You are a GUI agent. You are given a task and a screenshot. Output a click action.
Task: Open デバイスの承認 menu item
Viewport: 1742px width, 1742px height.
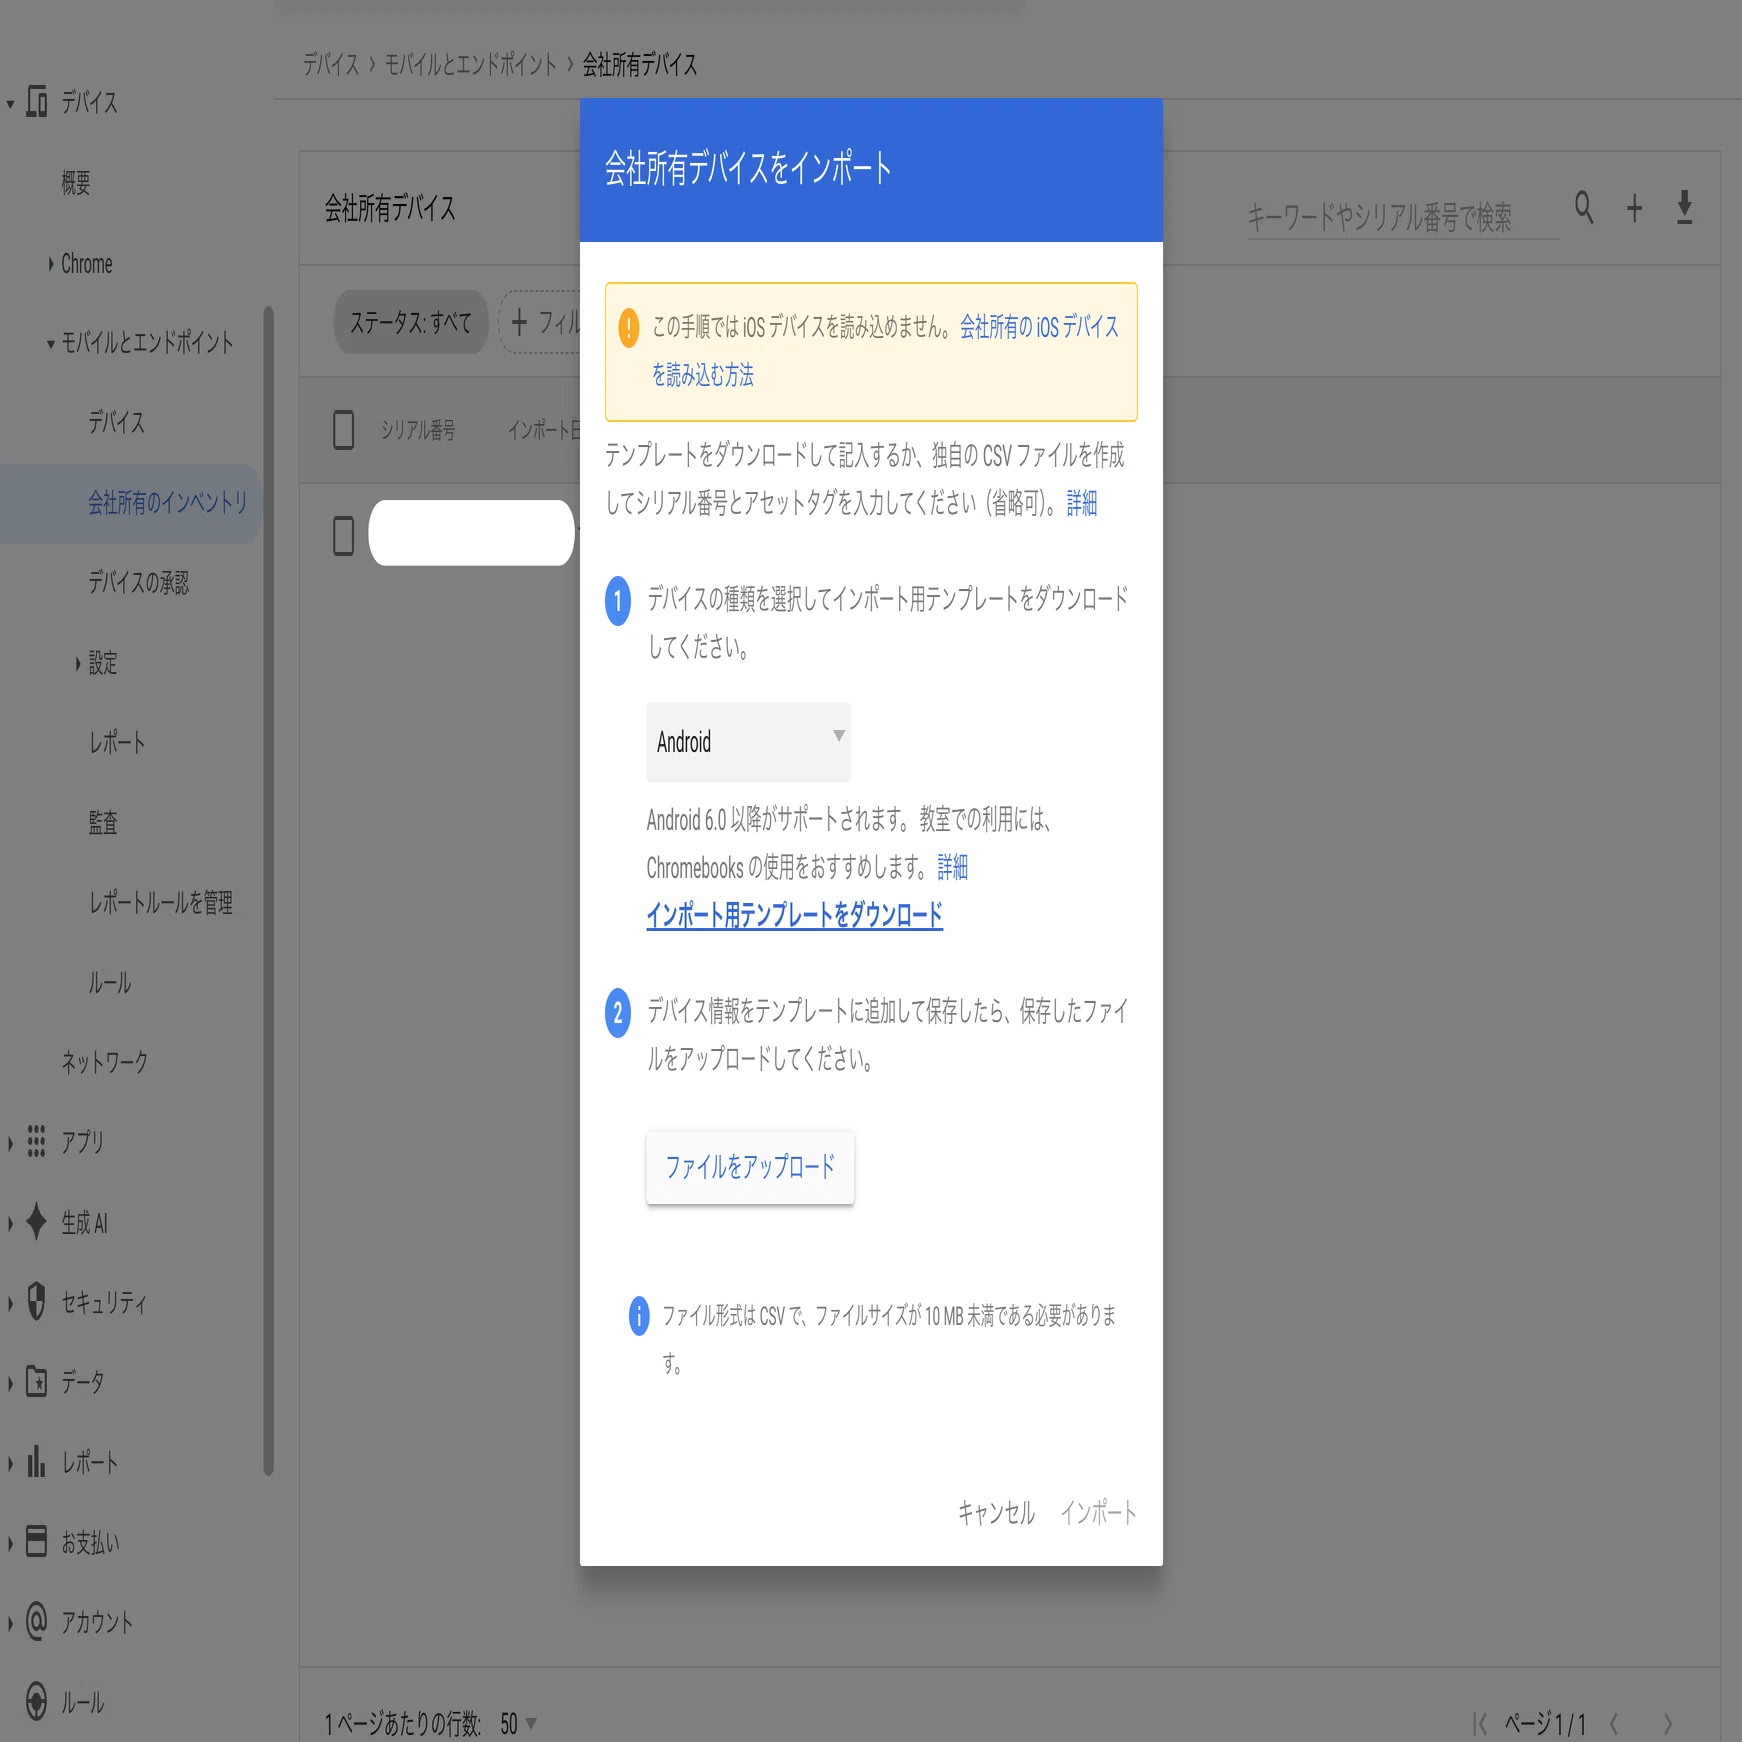[x=138, y=582]
